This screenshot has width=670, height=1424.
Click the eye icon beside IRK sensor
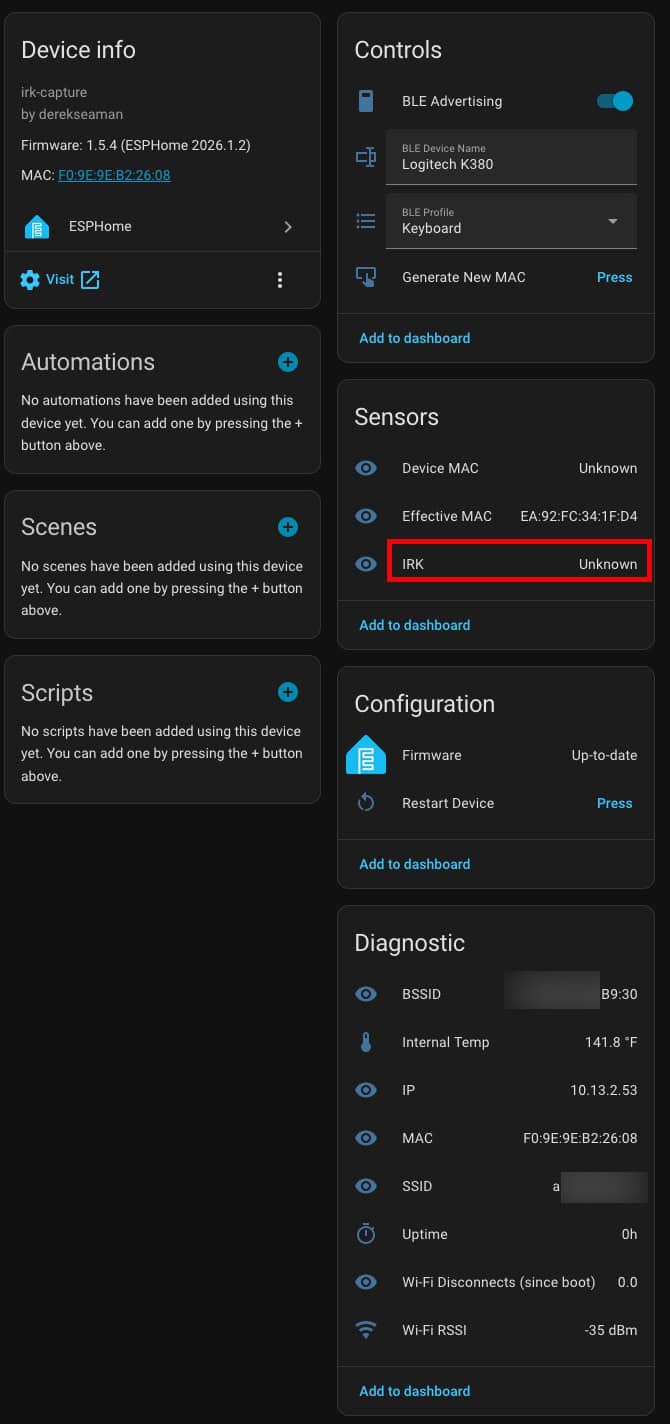coord(366,564)
